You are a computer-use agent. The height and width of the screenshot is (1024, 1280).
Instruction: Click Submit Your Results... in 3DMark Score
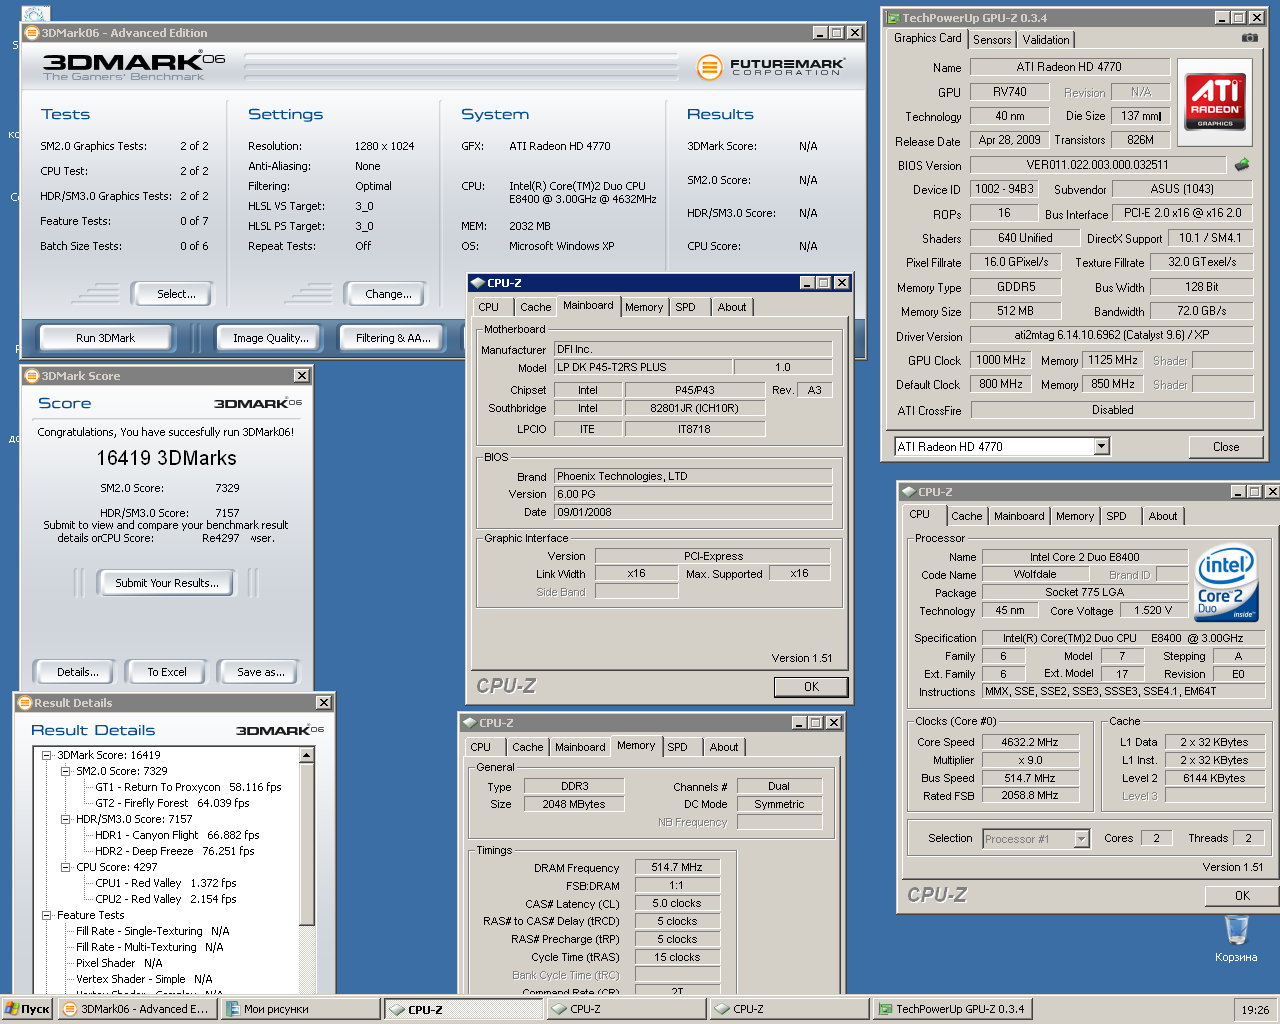click(x=167, y=583)
